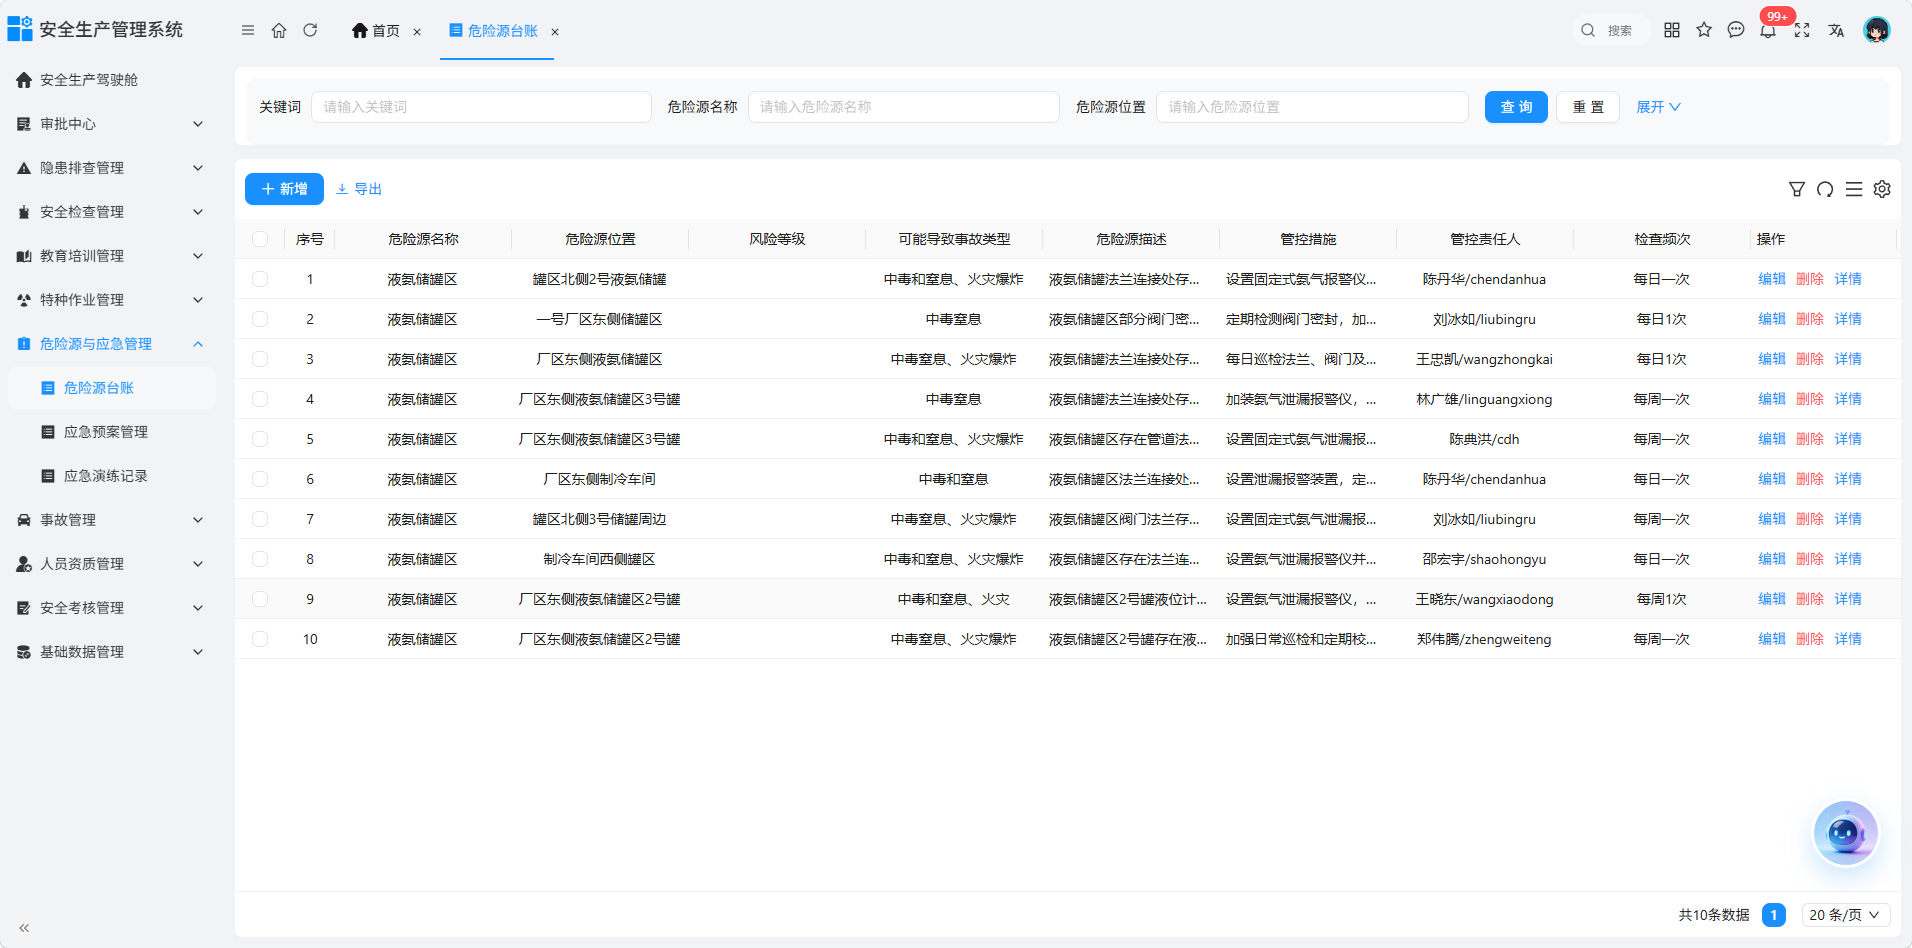Open the chat messages icon
This screenshot has width=1912, height=948.
click(1736, 30)
